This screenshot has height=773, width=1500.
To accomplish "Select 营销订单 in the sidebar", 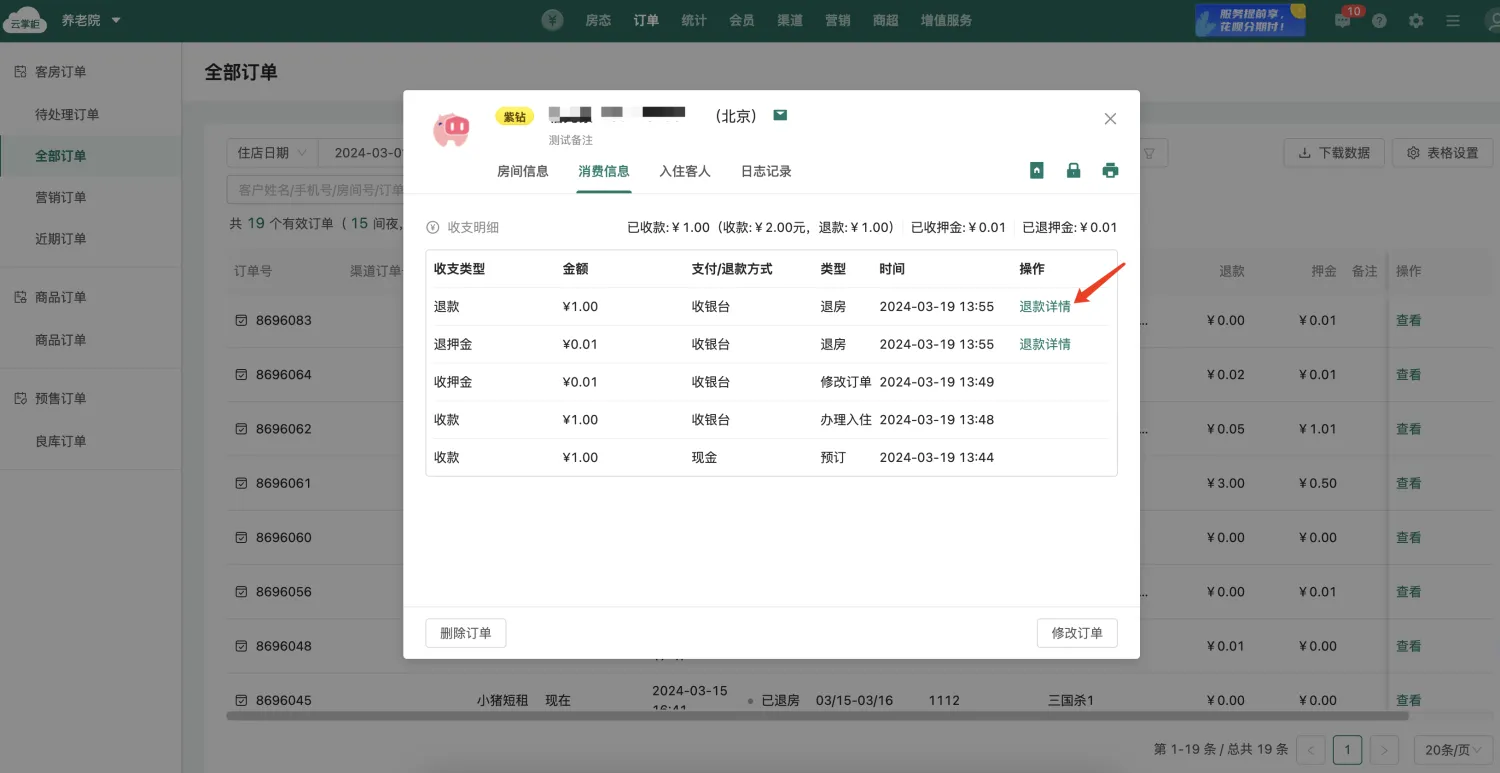I will (61, 197).
